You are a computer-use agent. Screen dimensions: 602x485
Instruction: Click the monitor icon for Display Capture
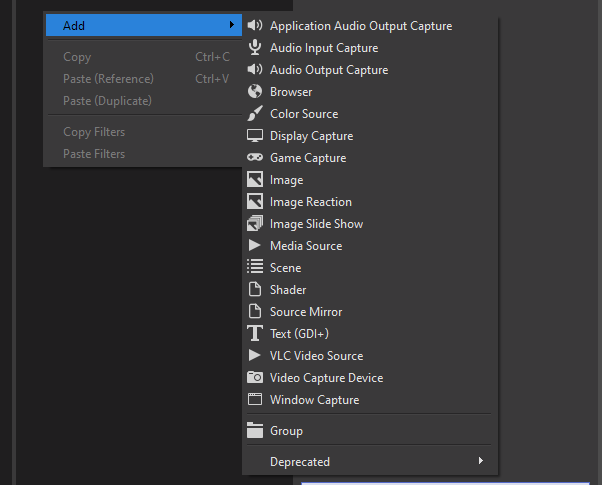[x=255, y=136]
